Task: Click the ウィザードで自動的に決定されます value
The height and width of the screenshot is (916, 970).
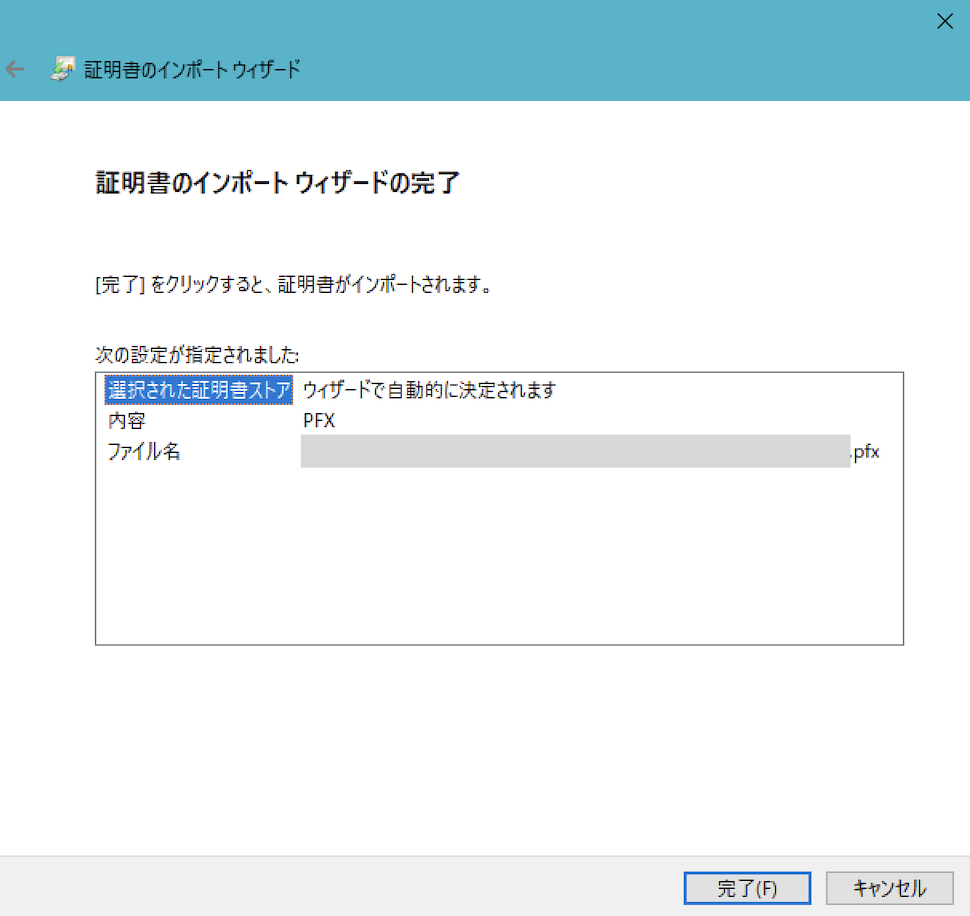Action: [429, 390]
